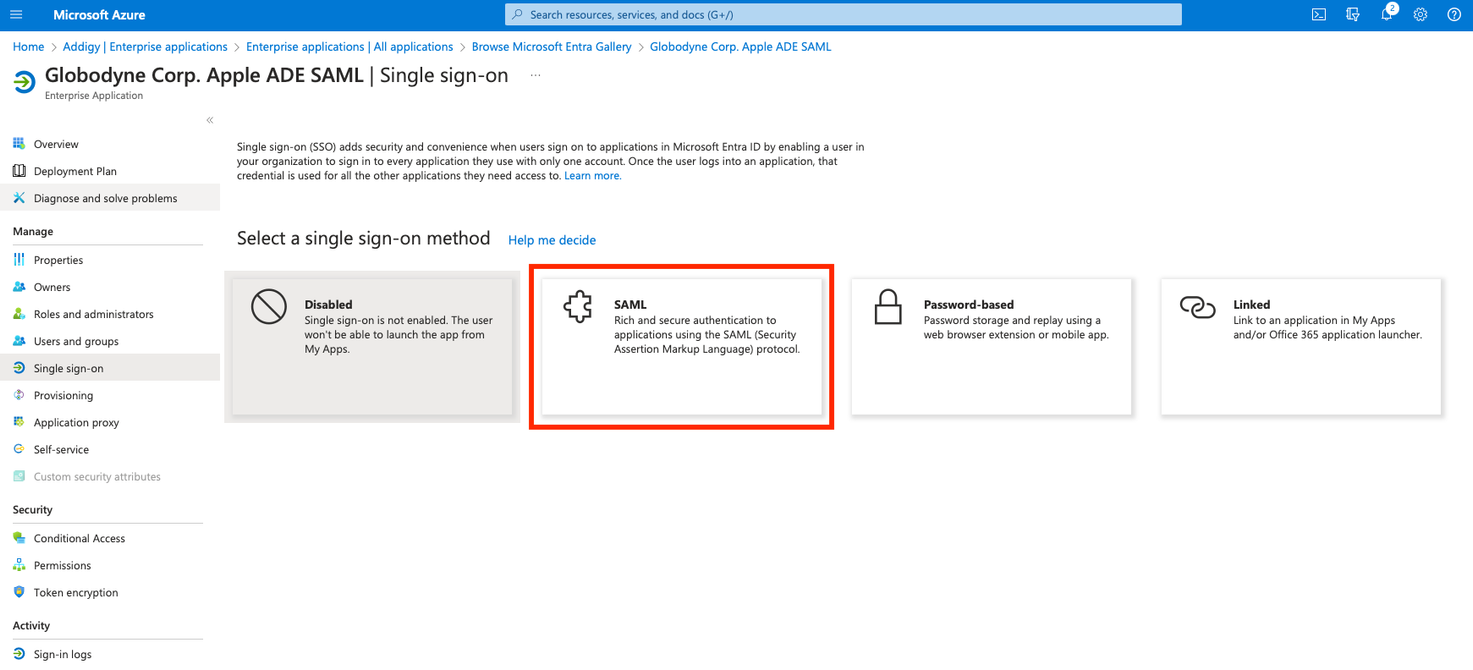Open Overview in the side menu
Image resolution: width=1473 pixels, height=670 pixels.
click(x=56, y=144)
